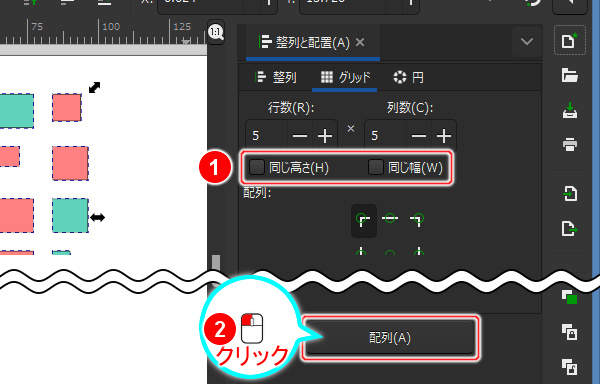This screenshot has height=384, width=600.
Task: Click the green square beside the horizontal handle
Action: click(x=70, y=215)
